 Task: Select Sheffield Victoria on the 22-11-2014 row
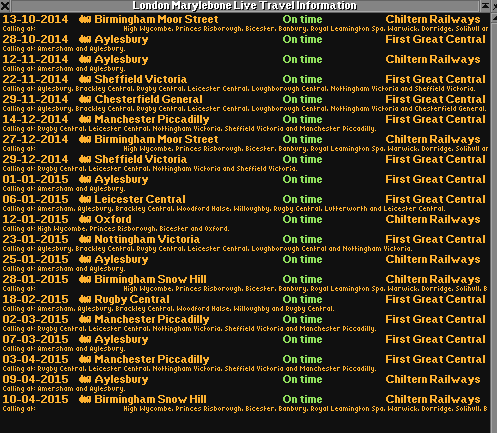(141, 79)
